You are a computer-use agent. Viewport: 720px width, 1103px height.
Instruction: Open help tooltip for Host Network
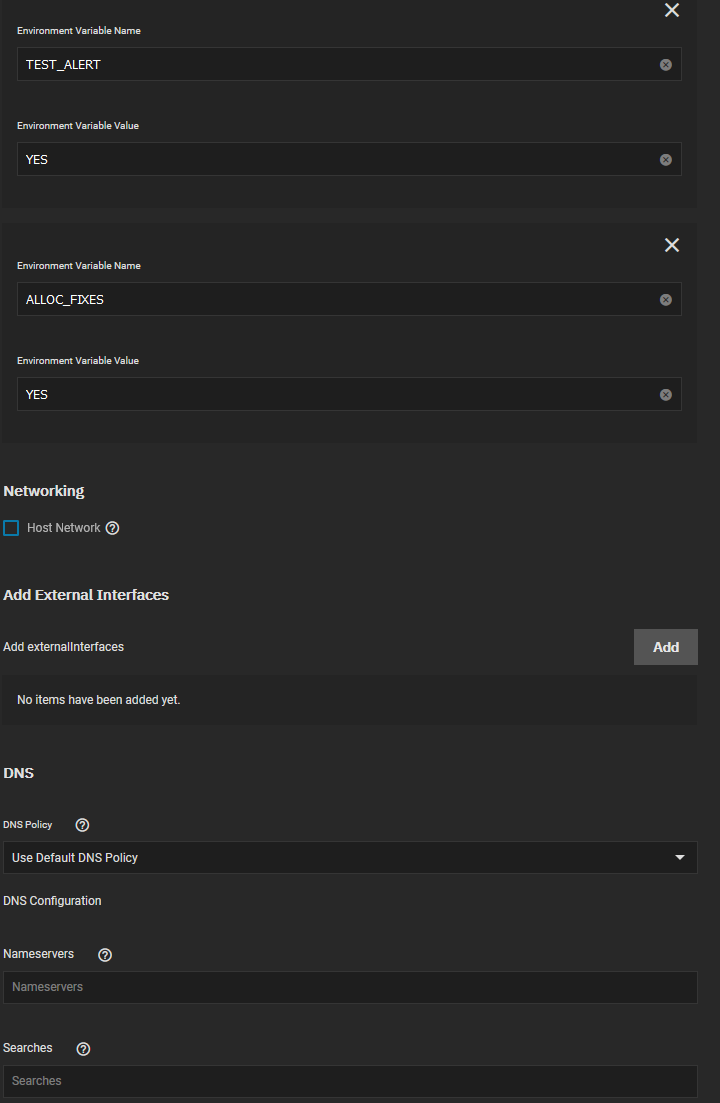(x=112, y=528)
